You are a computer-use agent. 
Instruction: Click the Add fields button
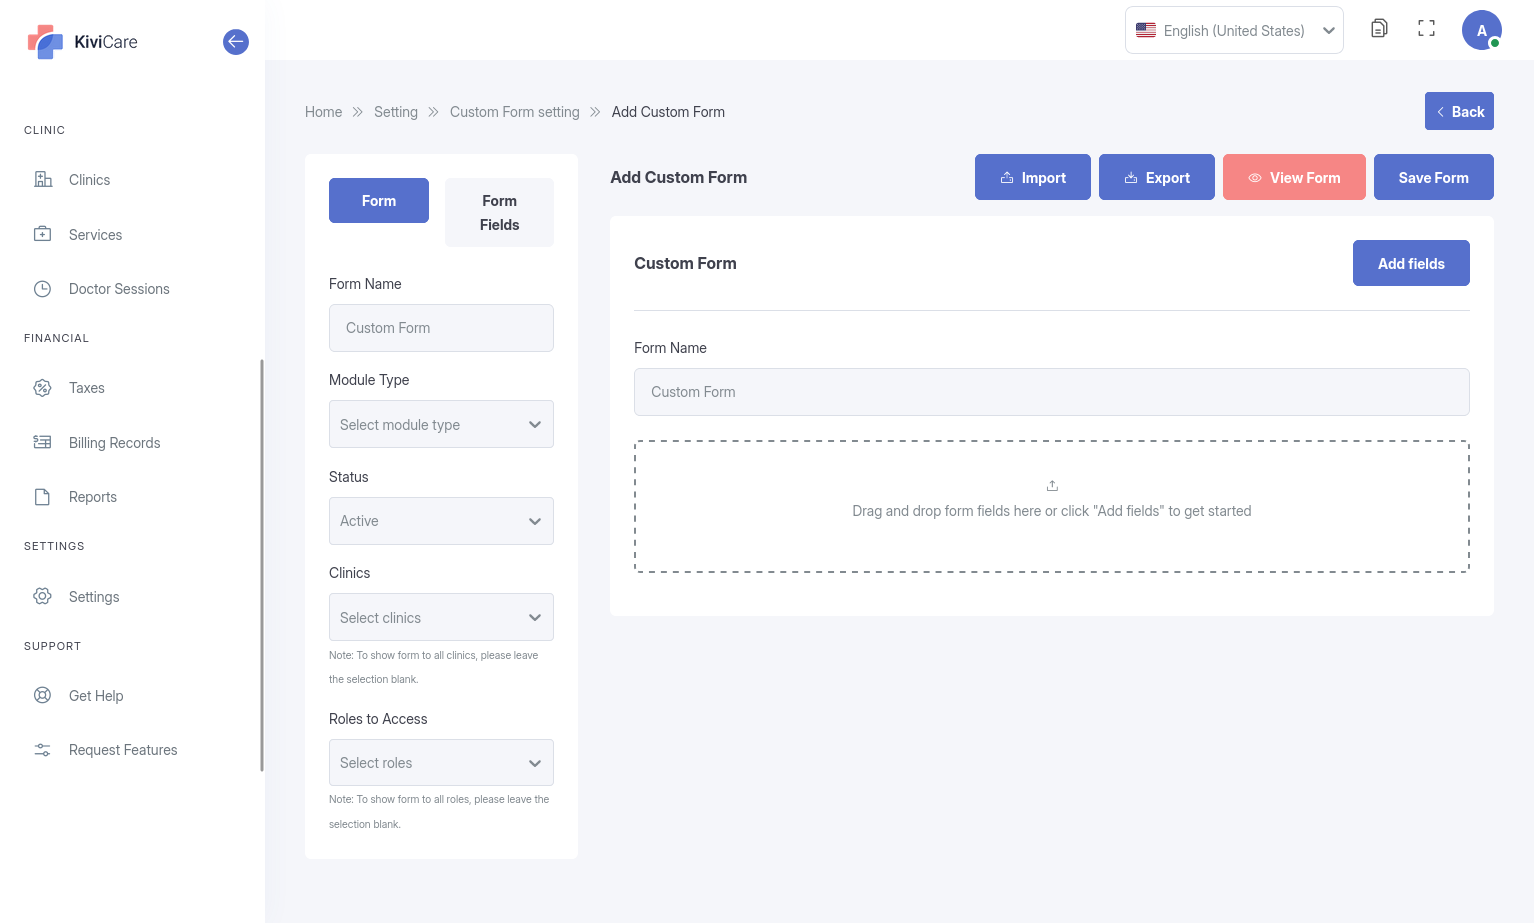click(1411, 263)
